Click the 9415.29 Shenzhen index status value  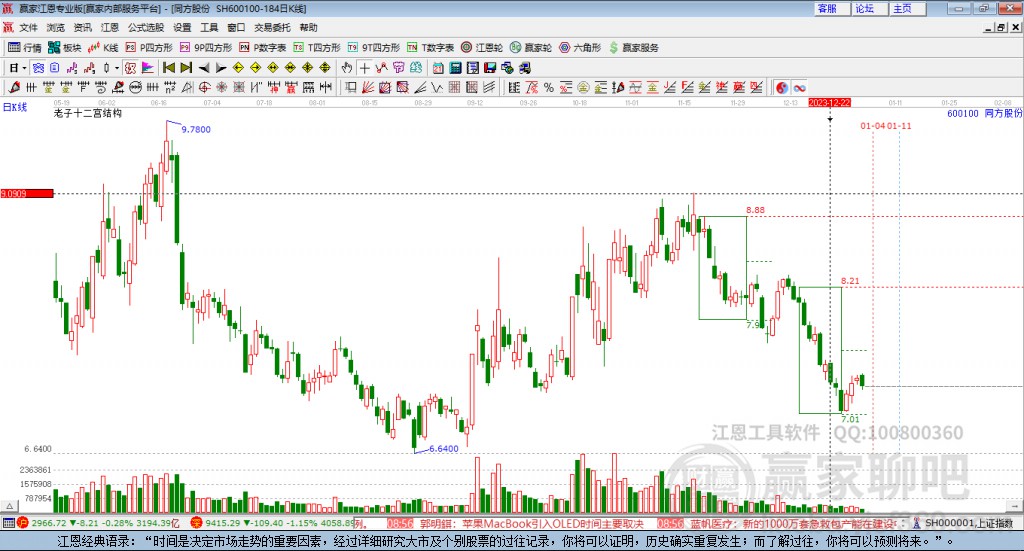[223, 523]
